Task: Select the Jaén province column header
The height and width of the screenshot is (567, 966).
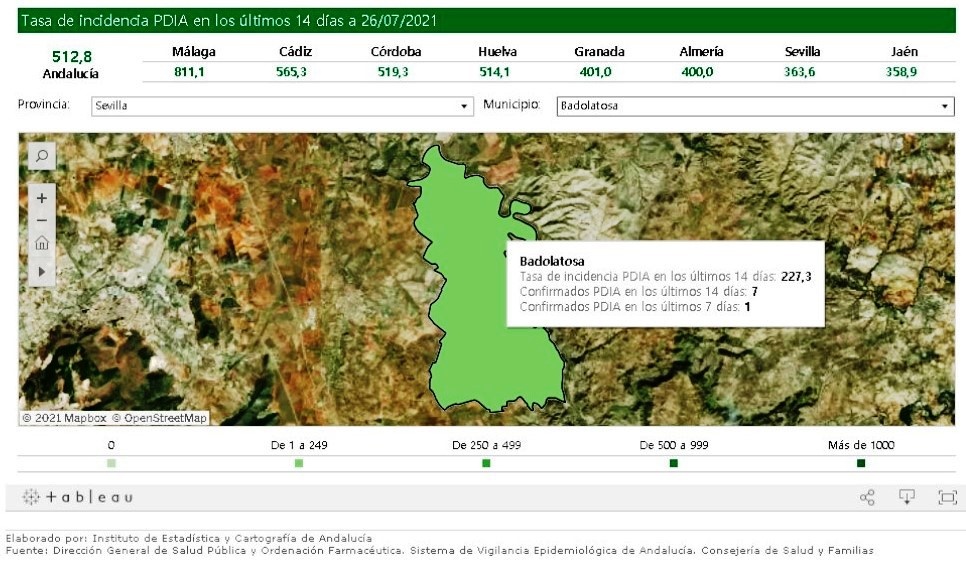Action: pos(902,52)
